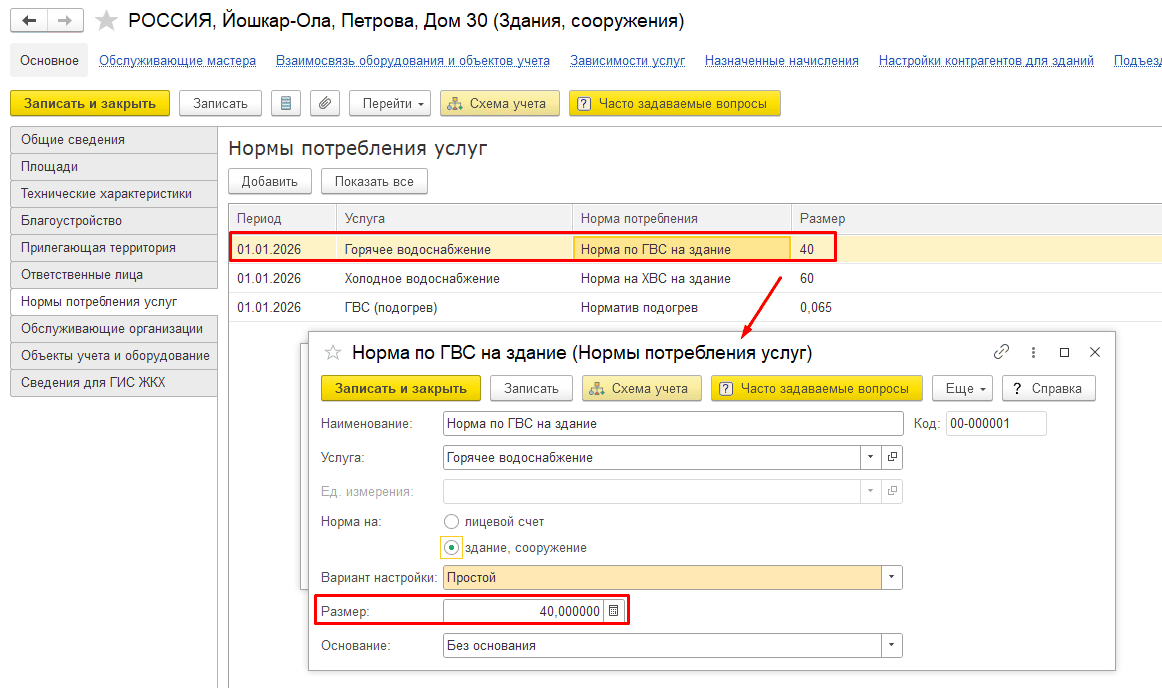Open selected Услуга item form icon

tap(892, 457)
